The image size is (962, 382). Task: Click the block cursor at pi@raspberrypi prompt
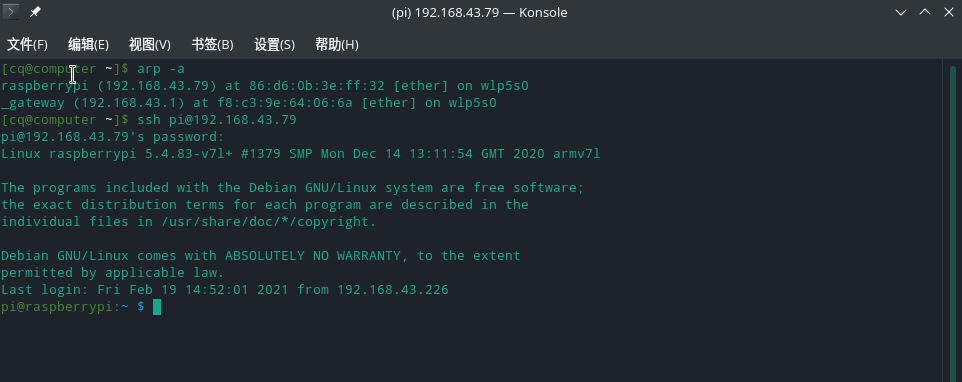[157, 307]
